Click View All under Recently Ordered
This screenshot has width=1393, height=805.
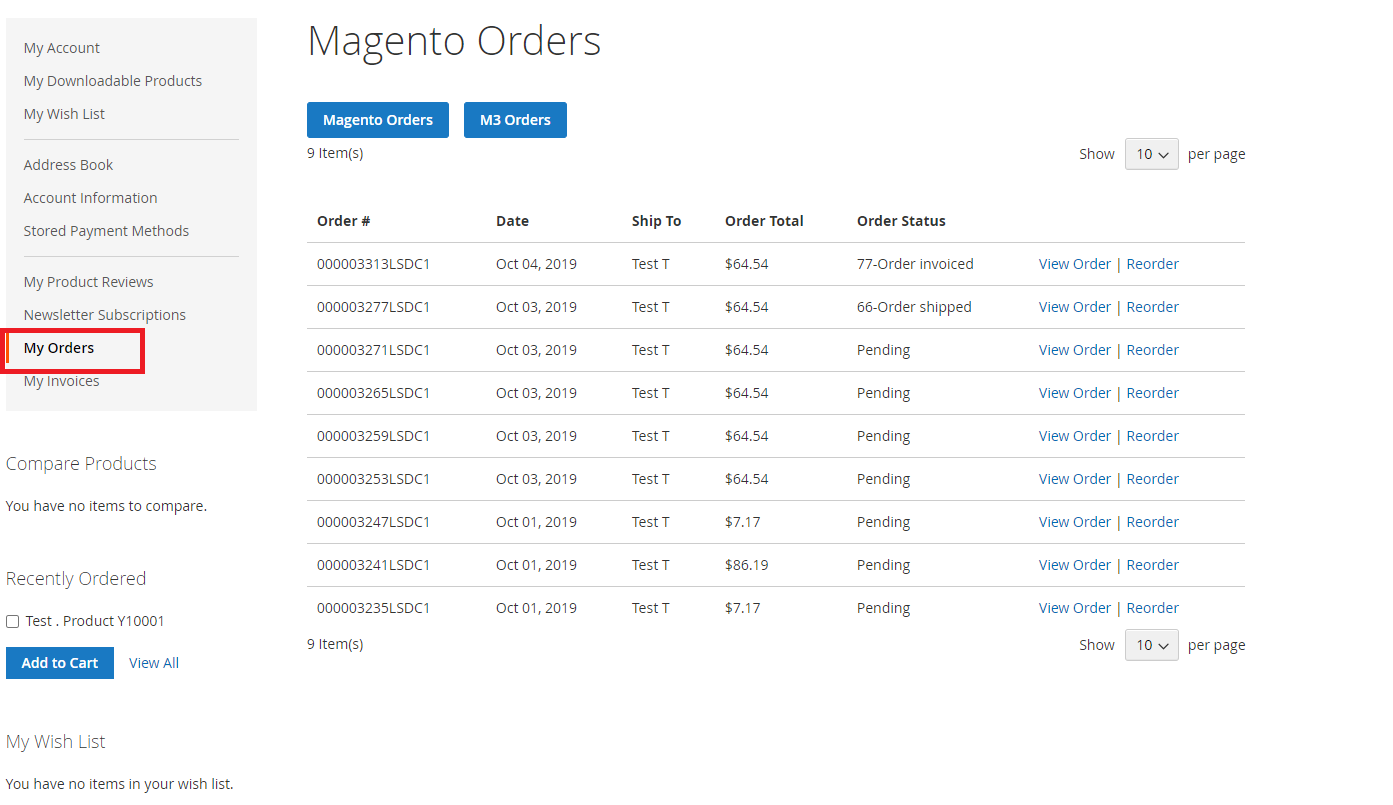154,663
